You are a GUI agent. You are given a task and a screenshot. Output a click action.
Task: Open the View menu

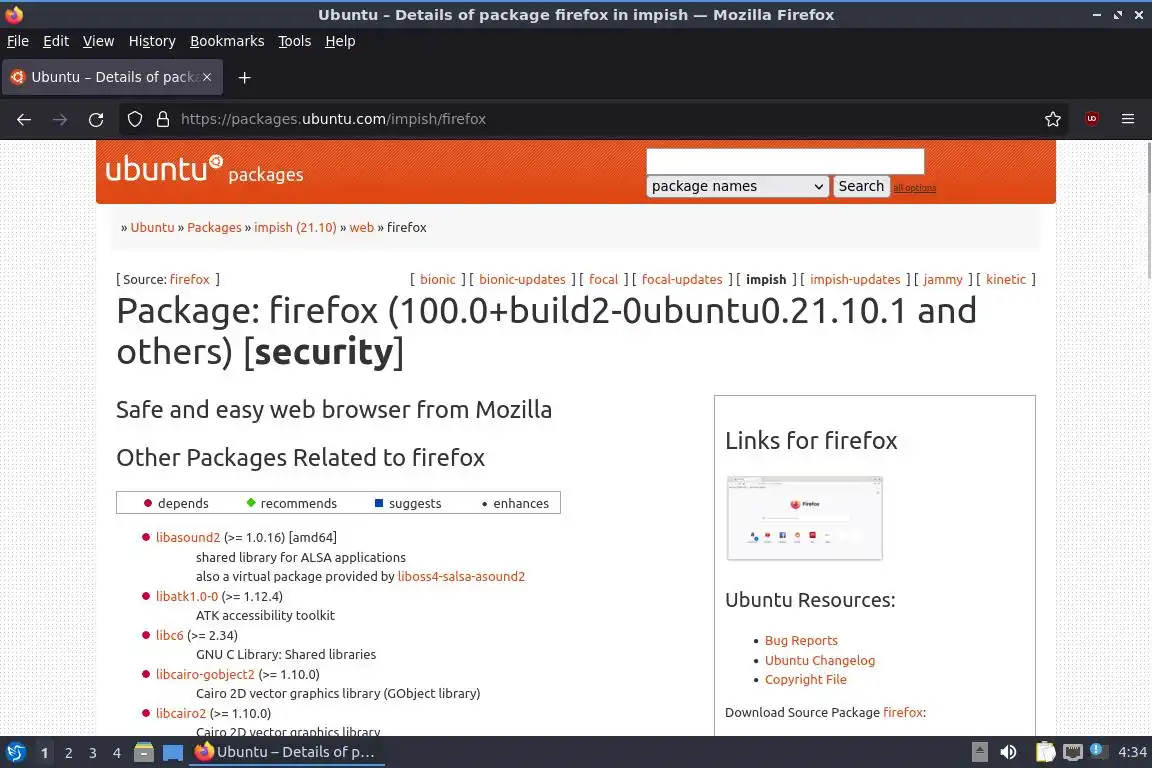click(x=98, y=41)
